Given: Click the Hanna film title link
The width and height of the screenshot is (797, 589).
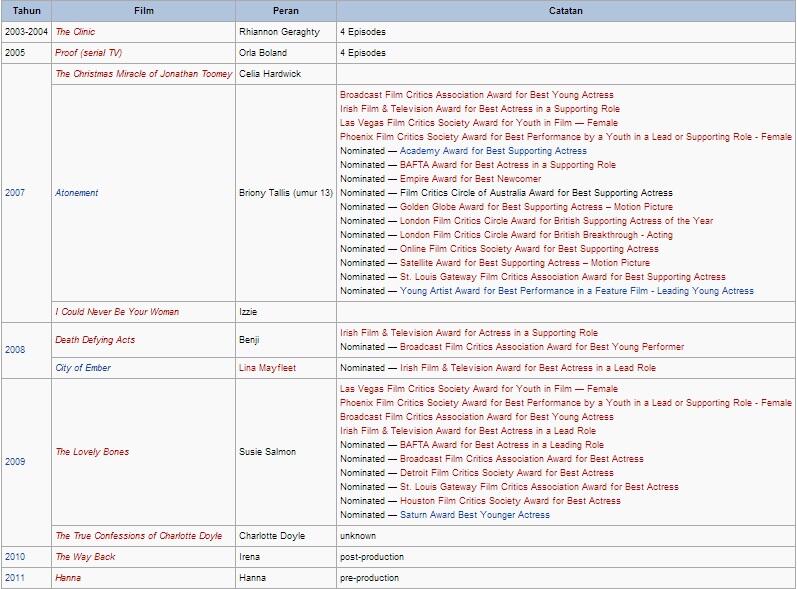Looking at the screenshot, I should [68, 578].
